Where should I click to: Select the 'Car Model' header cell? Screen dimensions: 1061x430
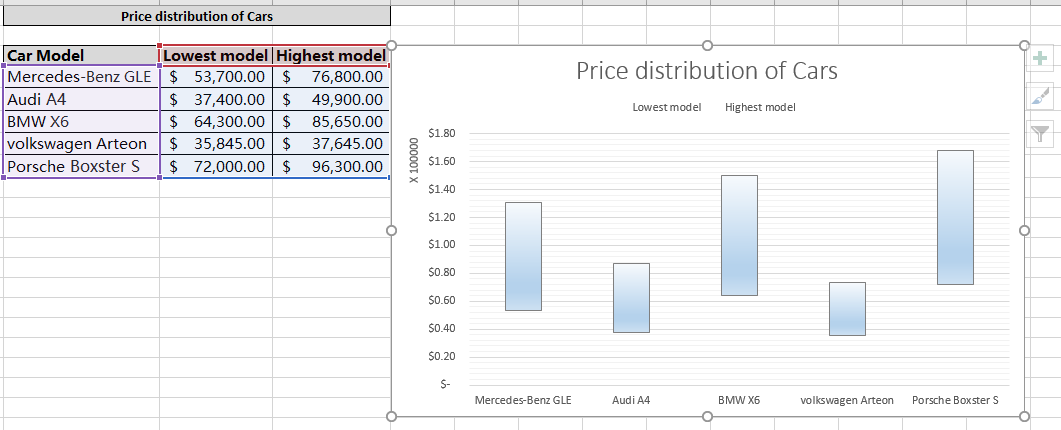click(81, 56)
